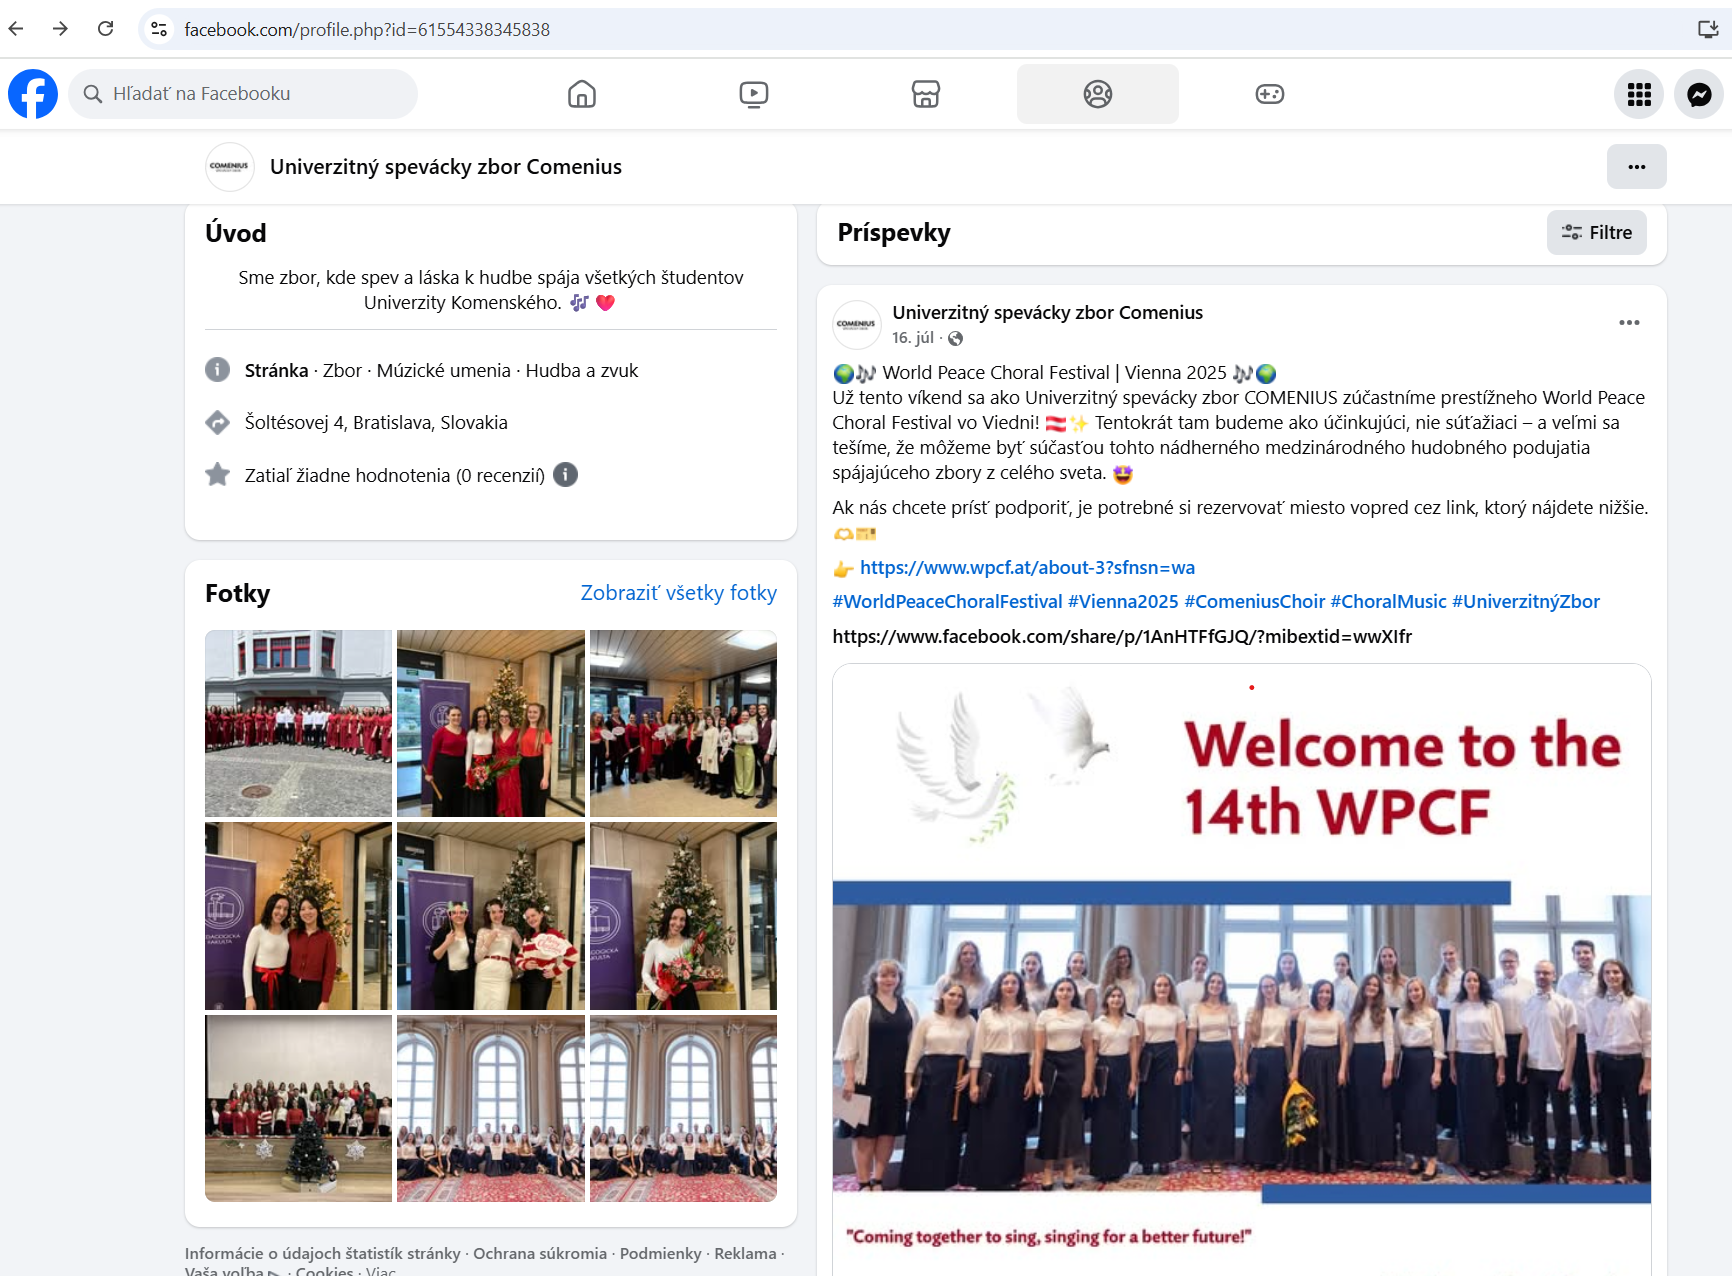The image size is (1732, 1276).
Task: Open Messenger chat icon
Action: 1698,94
